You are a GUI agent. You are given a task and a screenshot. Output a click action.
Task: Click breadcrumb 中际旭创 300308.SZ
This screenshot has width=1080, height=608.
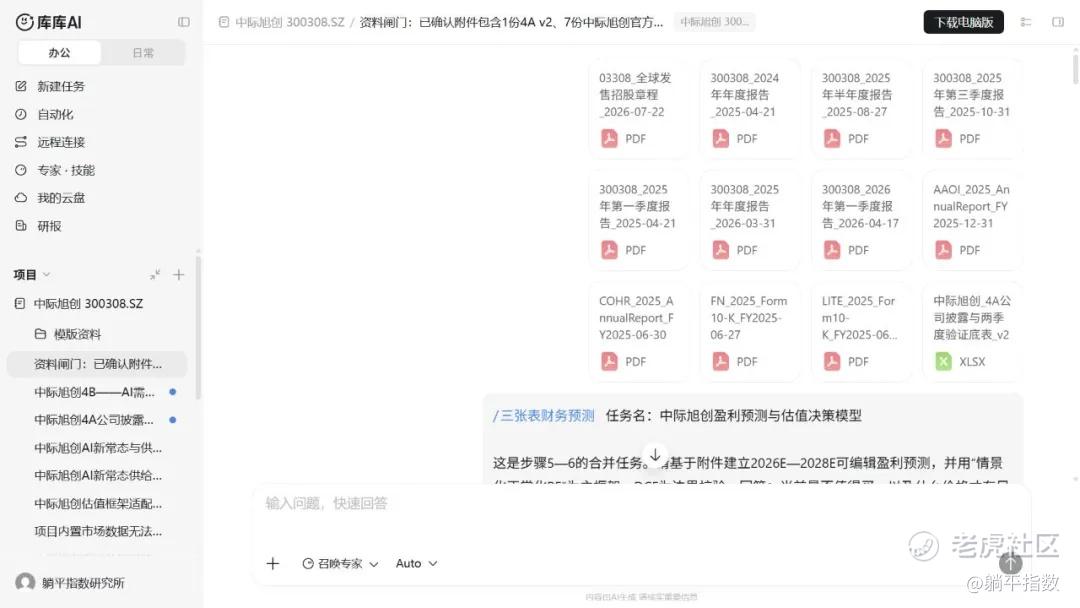289,22
